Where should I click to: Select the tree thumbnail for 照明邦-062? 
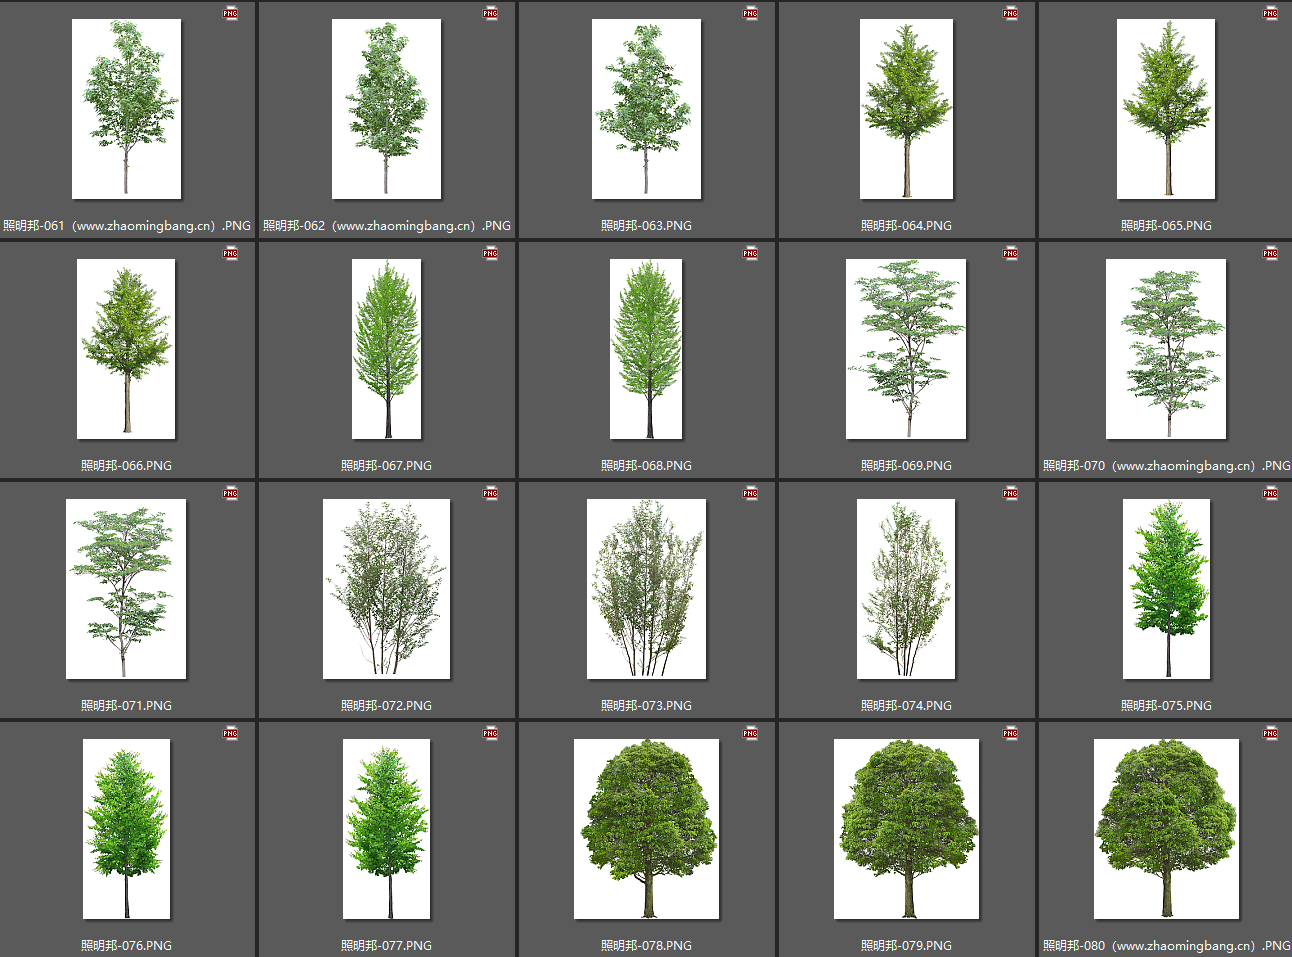386,109
